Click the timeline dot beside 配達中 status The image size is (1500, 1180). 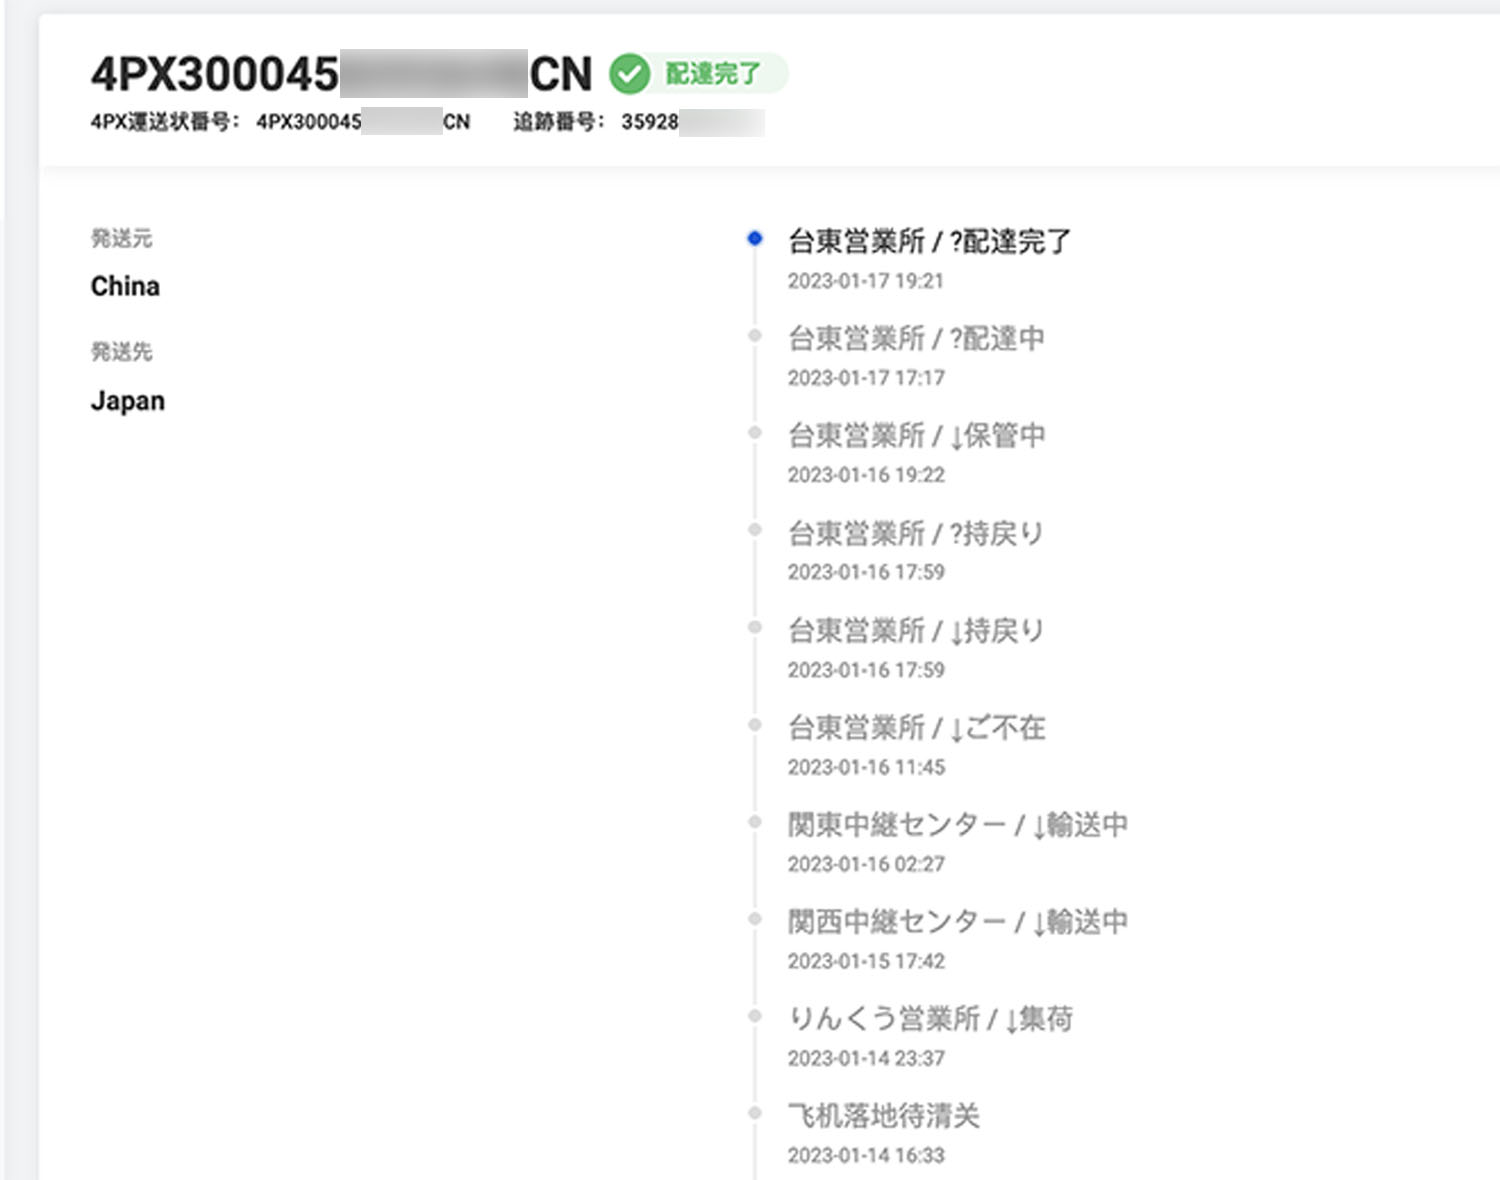pos(755,336)
